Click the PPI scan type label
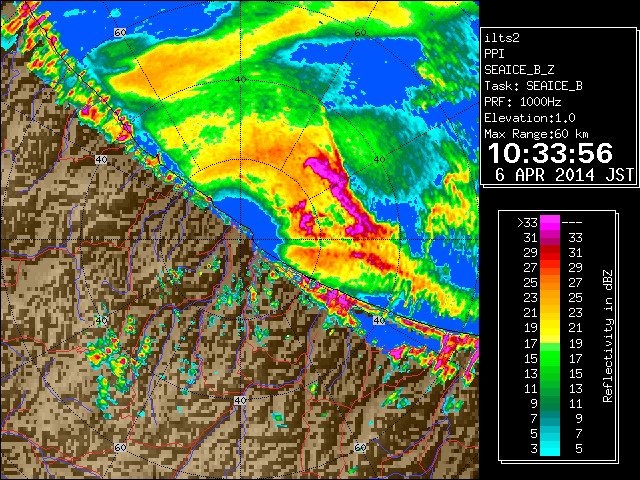 point(494,54)
